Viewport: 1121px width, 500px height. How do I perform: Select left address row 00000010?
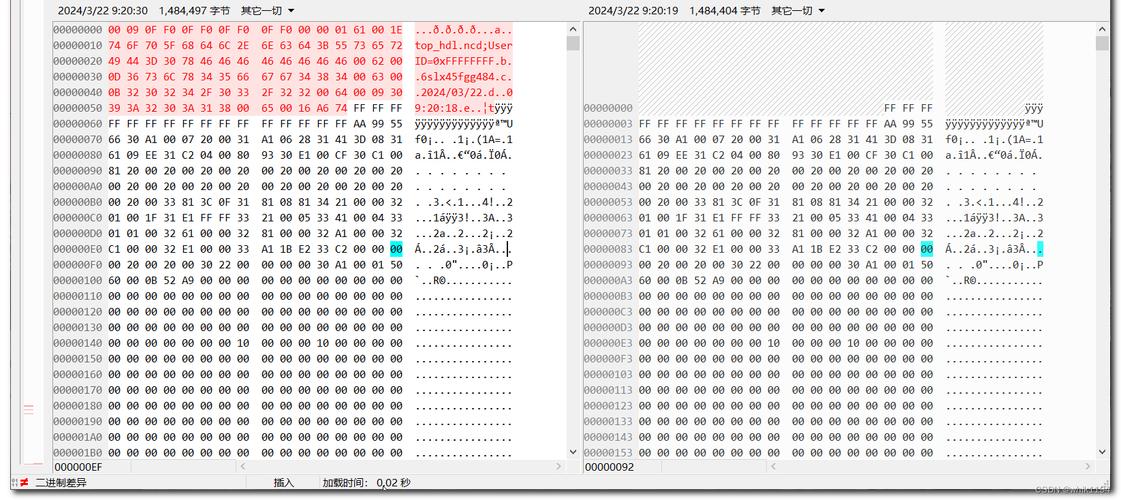coord(78,45)
